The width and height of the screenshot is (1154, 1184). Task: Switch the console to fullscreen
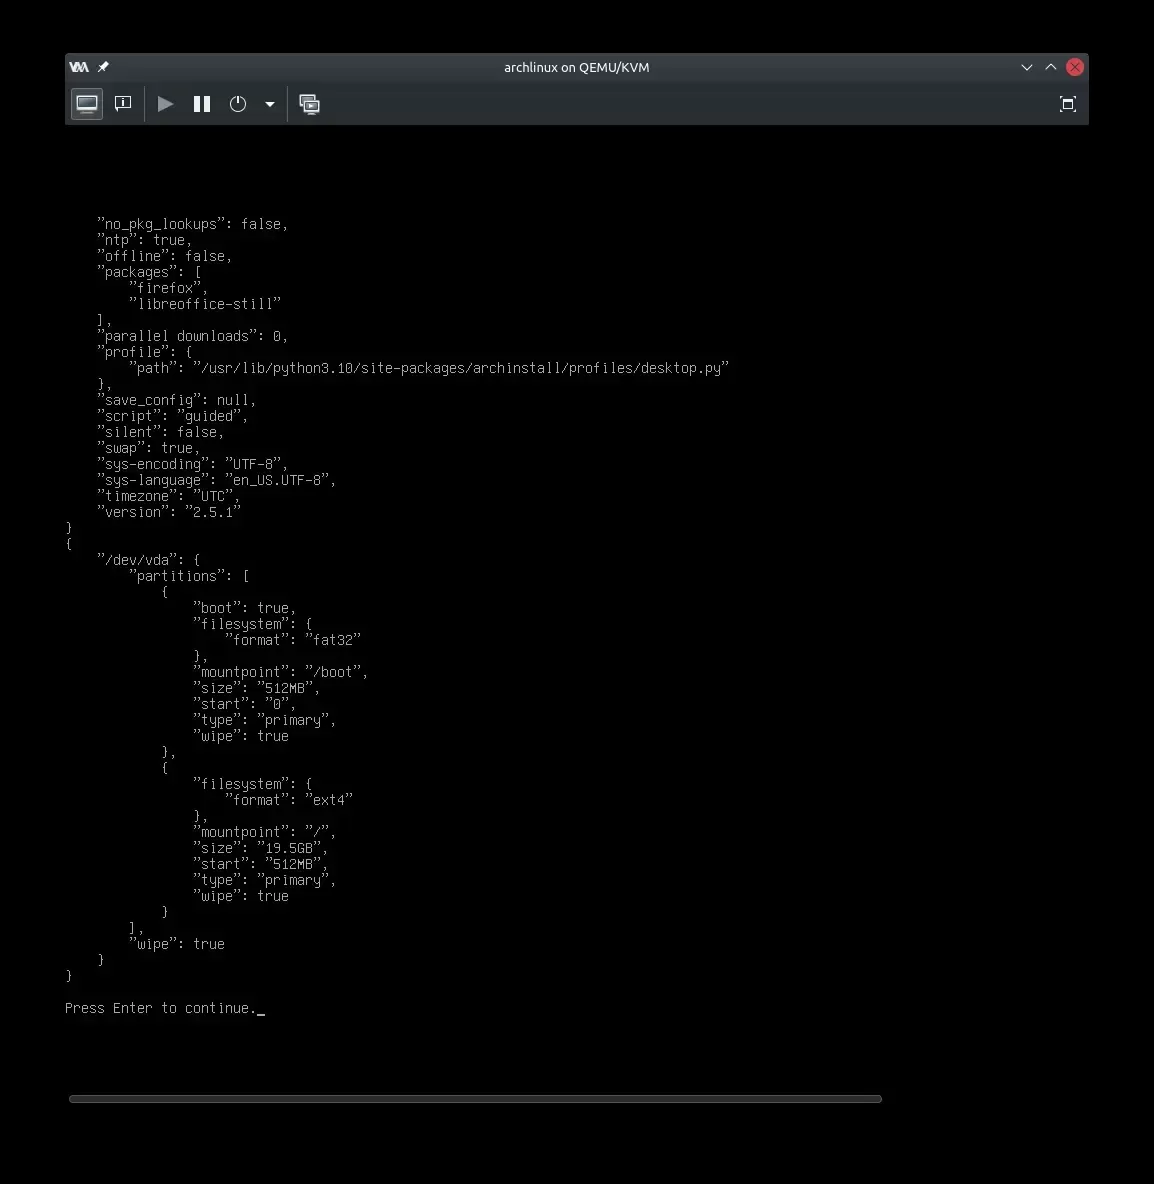(x=1067, y=104)
